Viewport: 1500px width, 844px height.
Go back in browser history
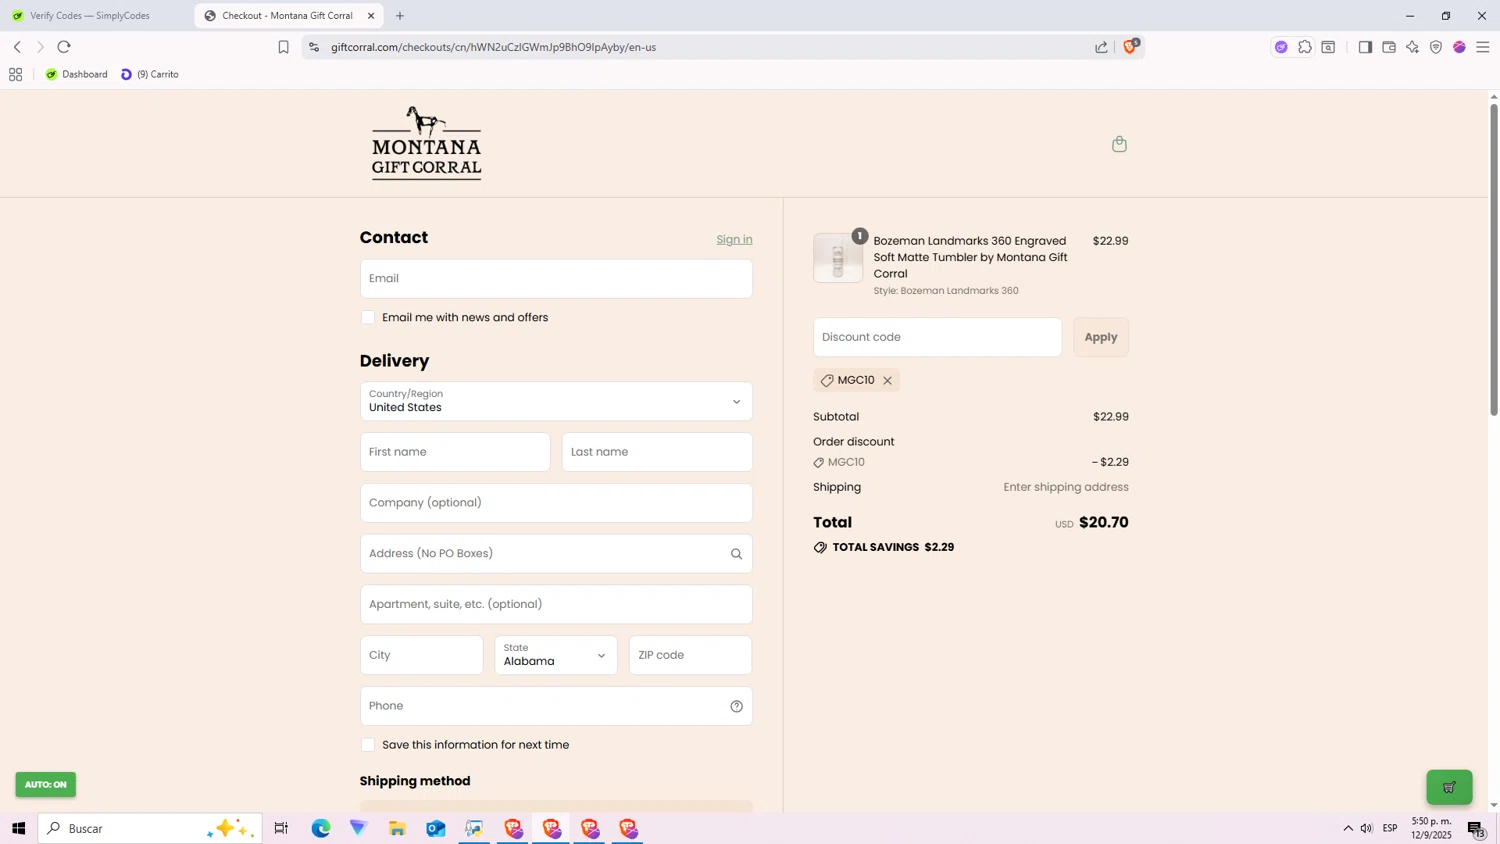(x=17, y=47)
